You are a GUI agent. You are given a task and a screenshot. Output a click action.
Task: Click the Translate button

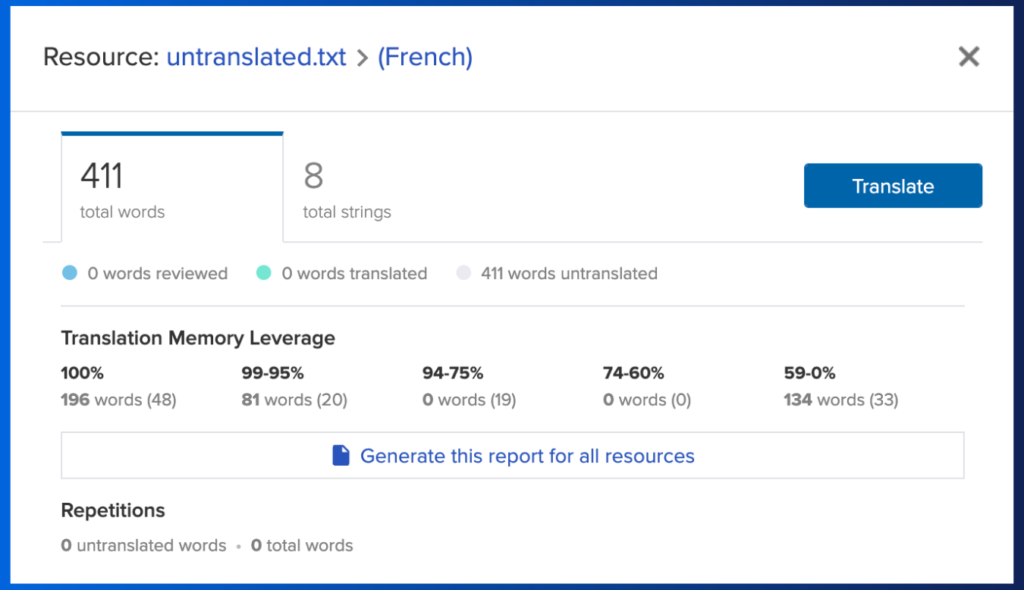click(x=893, y=186)
